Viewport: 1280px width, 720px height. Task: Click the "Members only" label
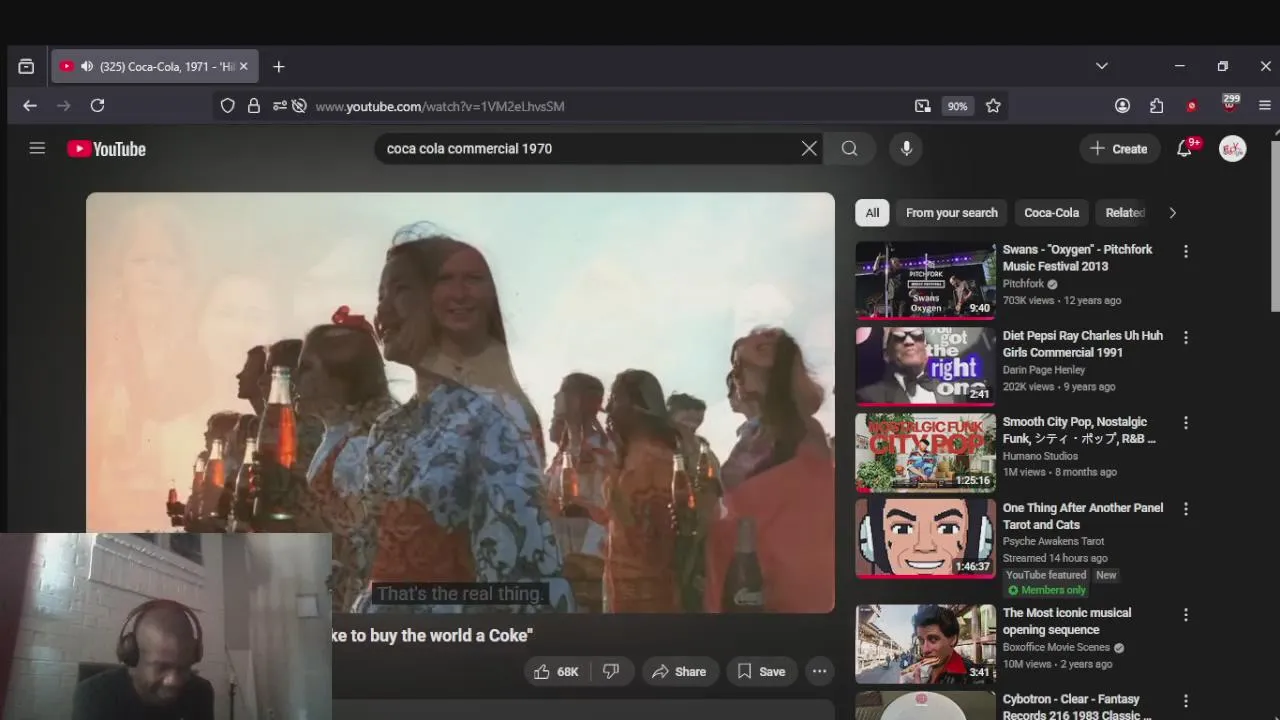(x=1047, y=590)
